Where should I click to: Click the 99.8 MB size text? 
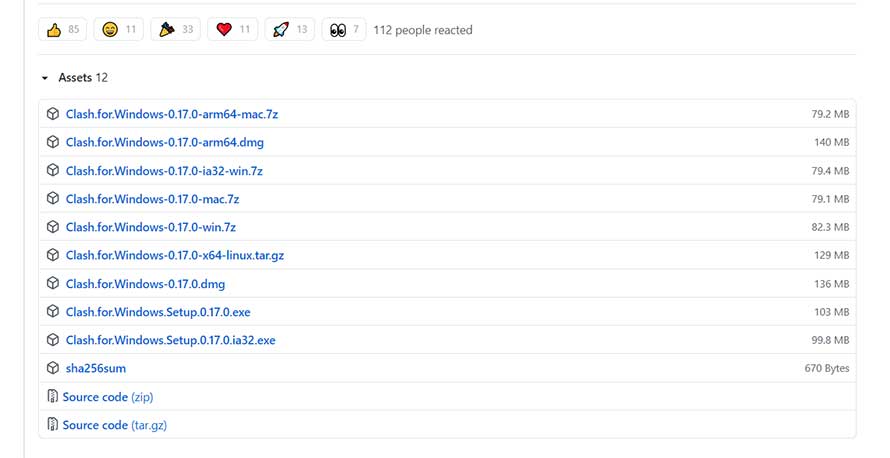(x=830, y=340)
